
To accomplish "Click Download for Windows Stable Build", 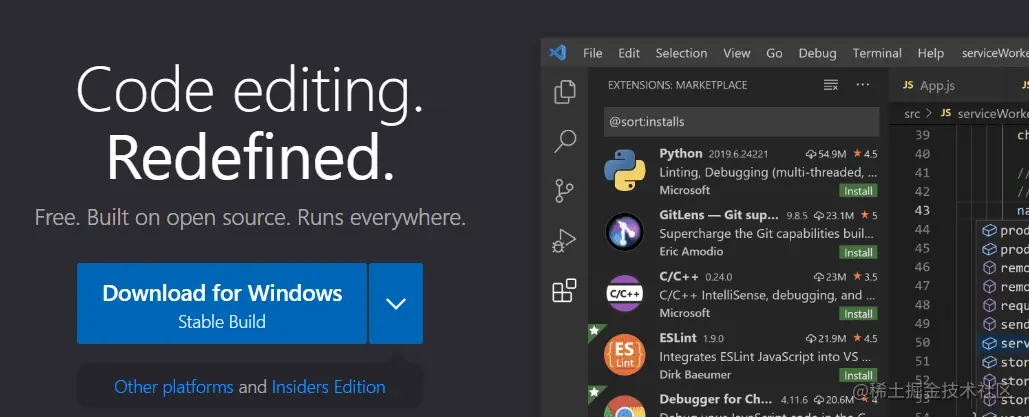I will click(x=222, y=303).
